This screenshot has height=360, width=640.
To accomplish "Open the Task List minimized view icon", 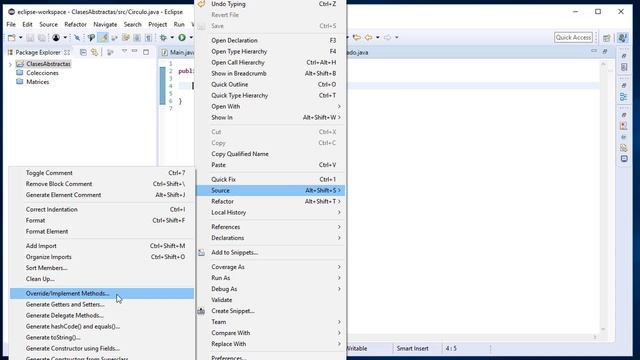I will coord(624,67).
